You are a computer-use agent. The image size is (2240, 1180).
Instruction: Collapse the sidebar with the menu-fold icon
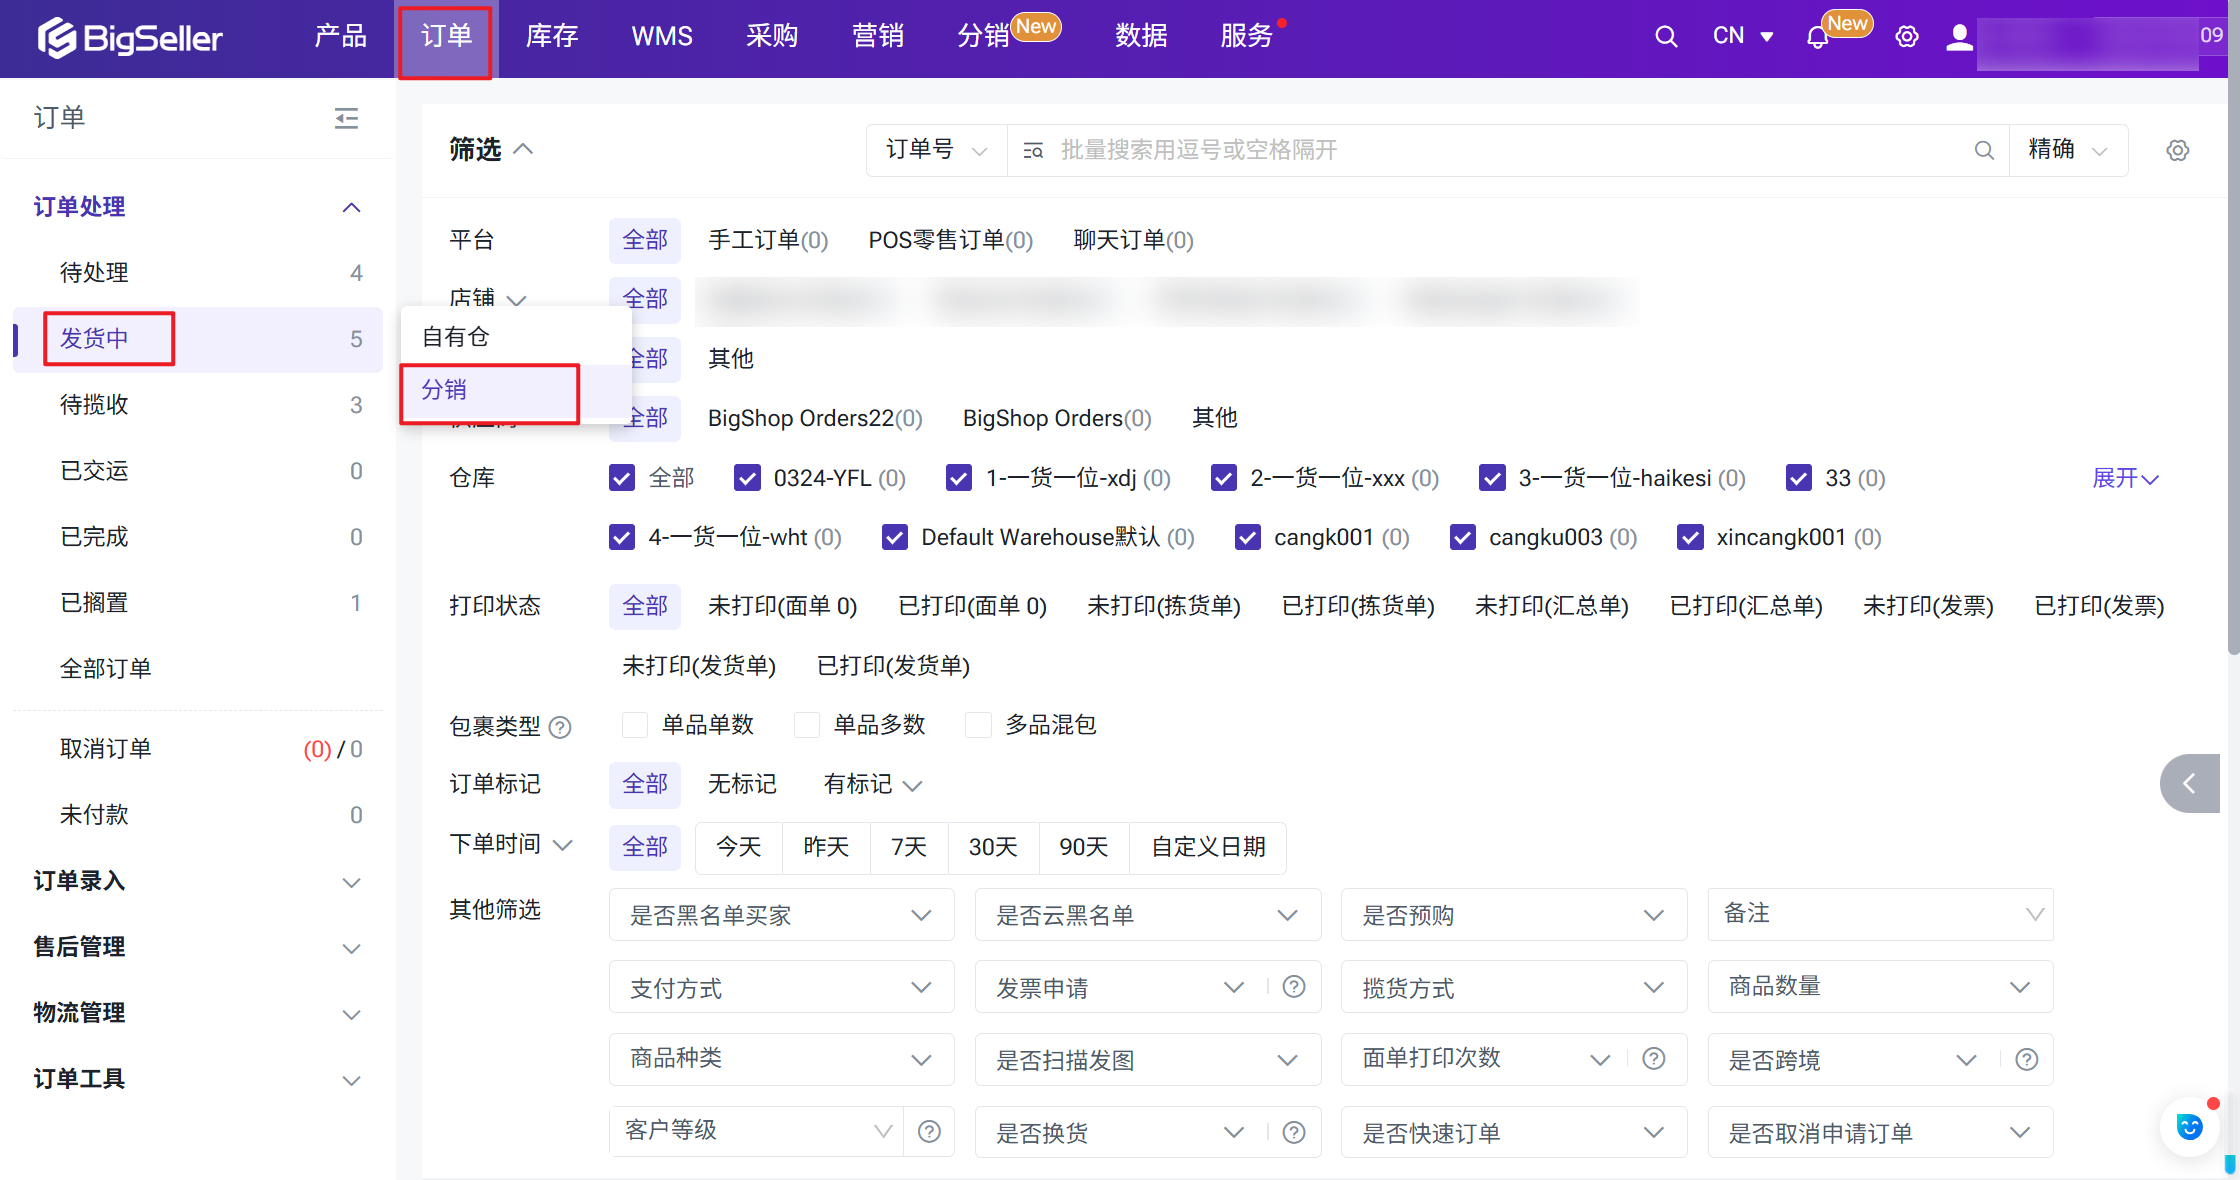346,119
